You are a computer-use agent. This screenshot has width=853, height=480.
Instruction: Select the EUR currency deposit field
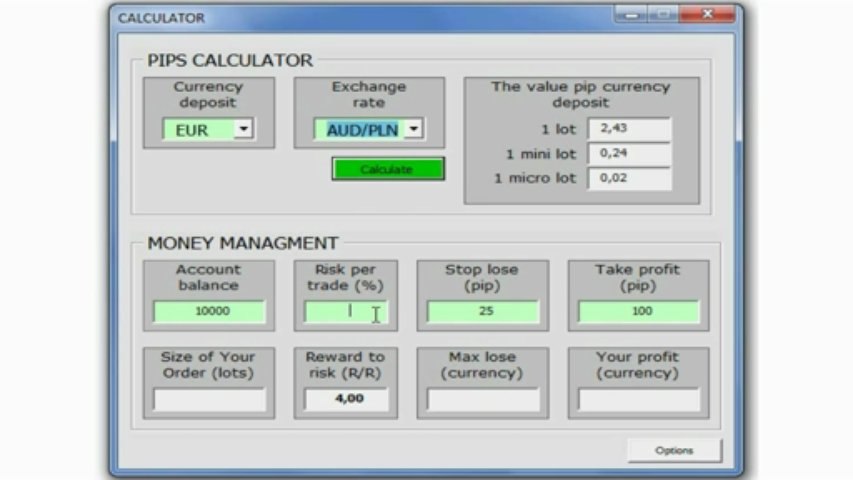pos(199,130)
